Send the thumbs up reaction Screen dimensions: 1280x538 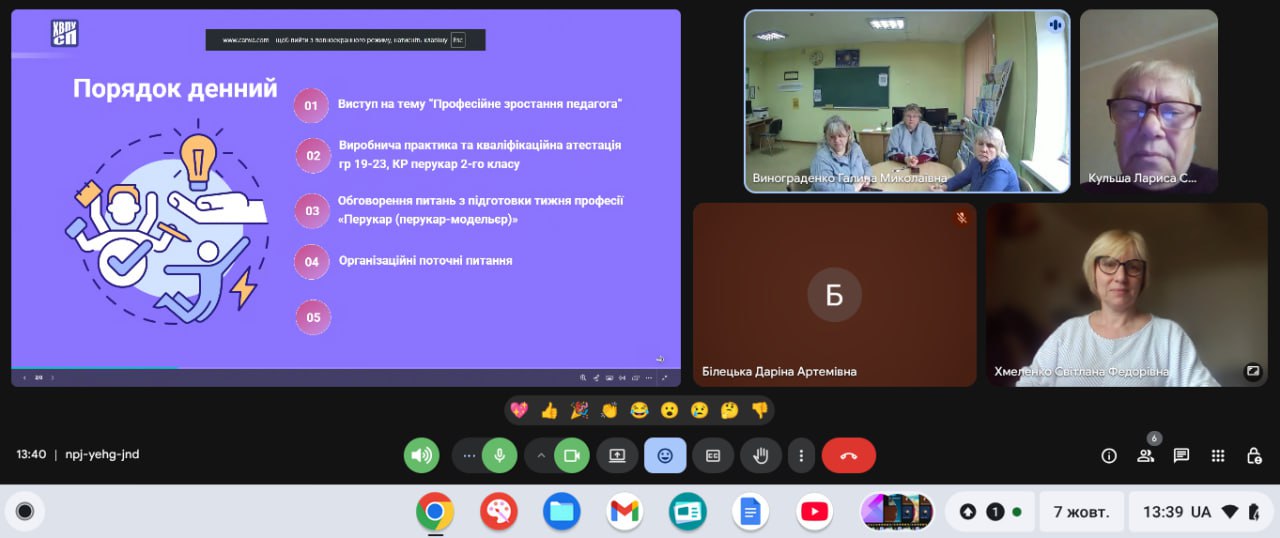[549, 410]
